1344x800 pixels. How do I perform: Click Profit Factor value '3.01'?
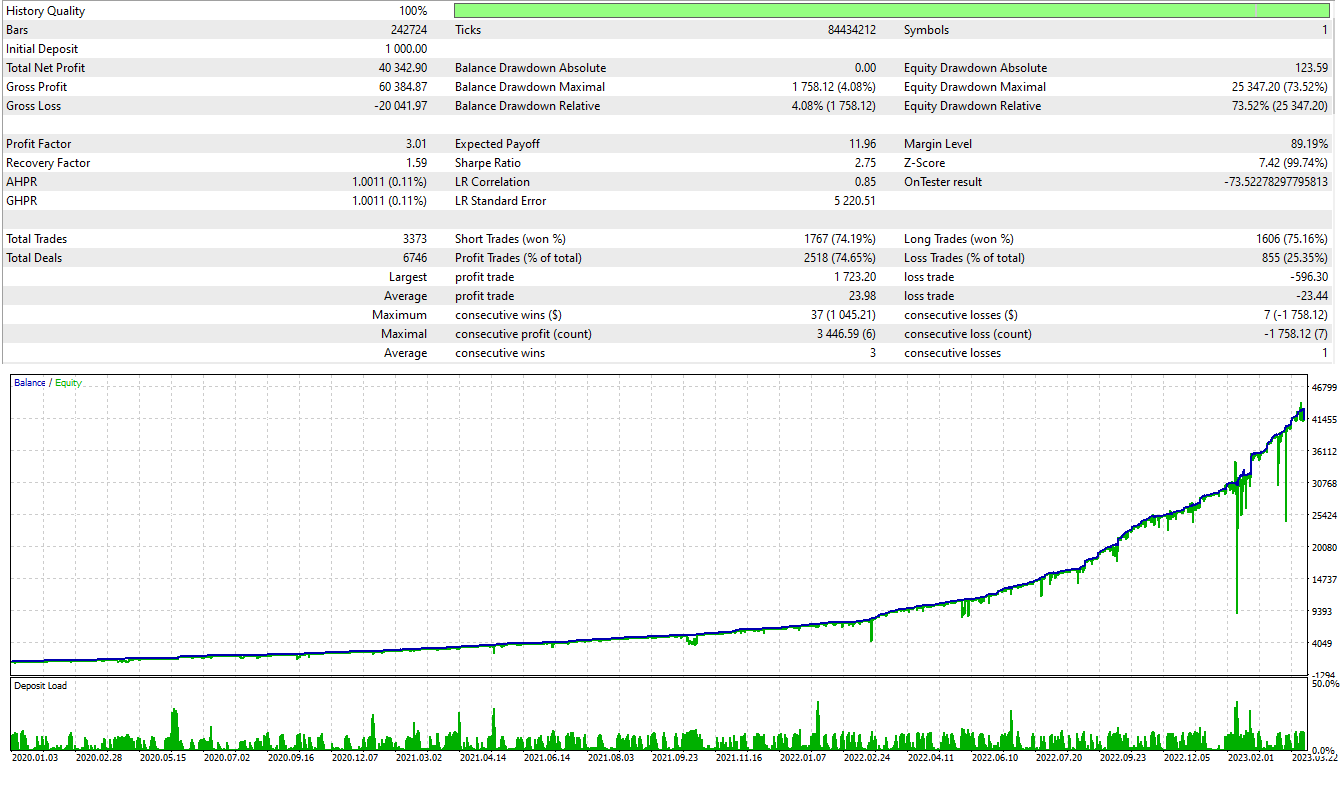[417, 144]
